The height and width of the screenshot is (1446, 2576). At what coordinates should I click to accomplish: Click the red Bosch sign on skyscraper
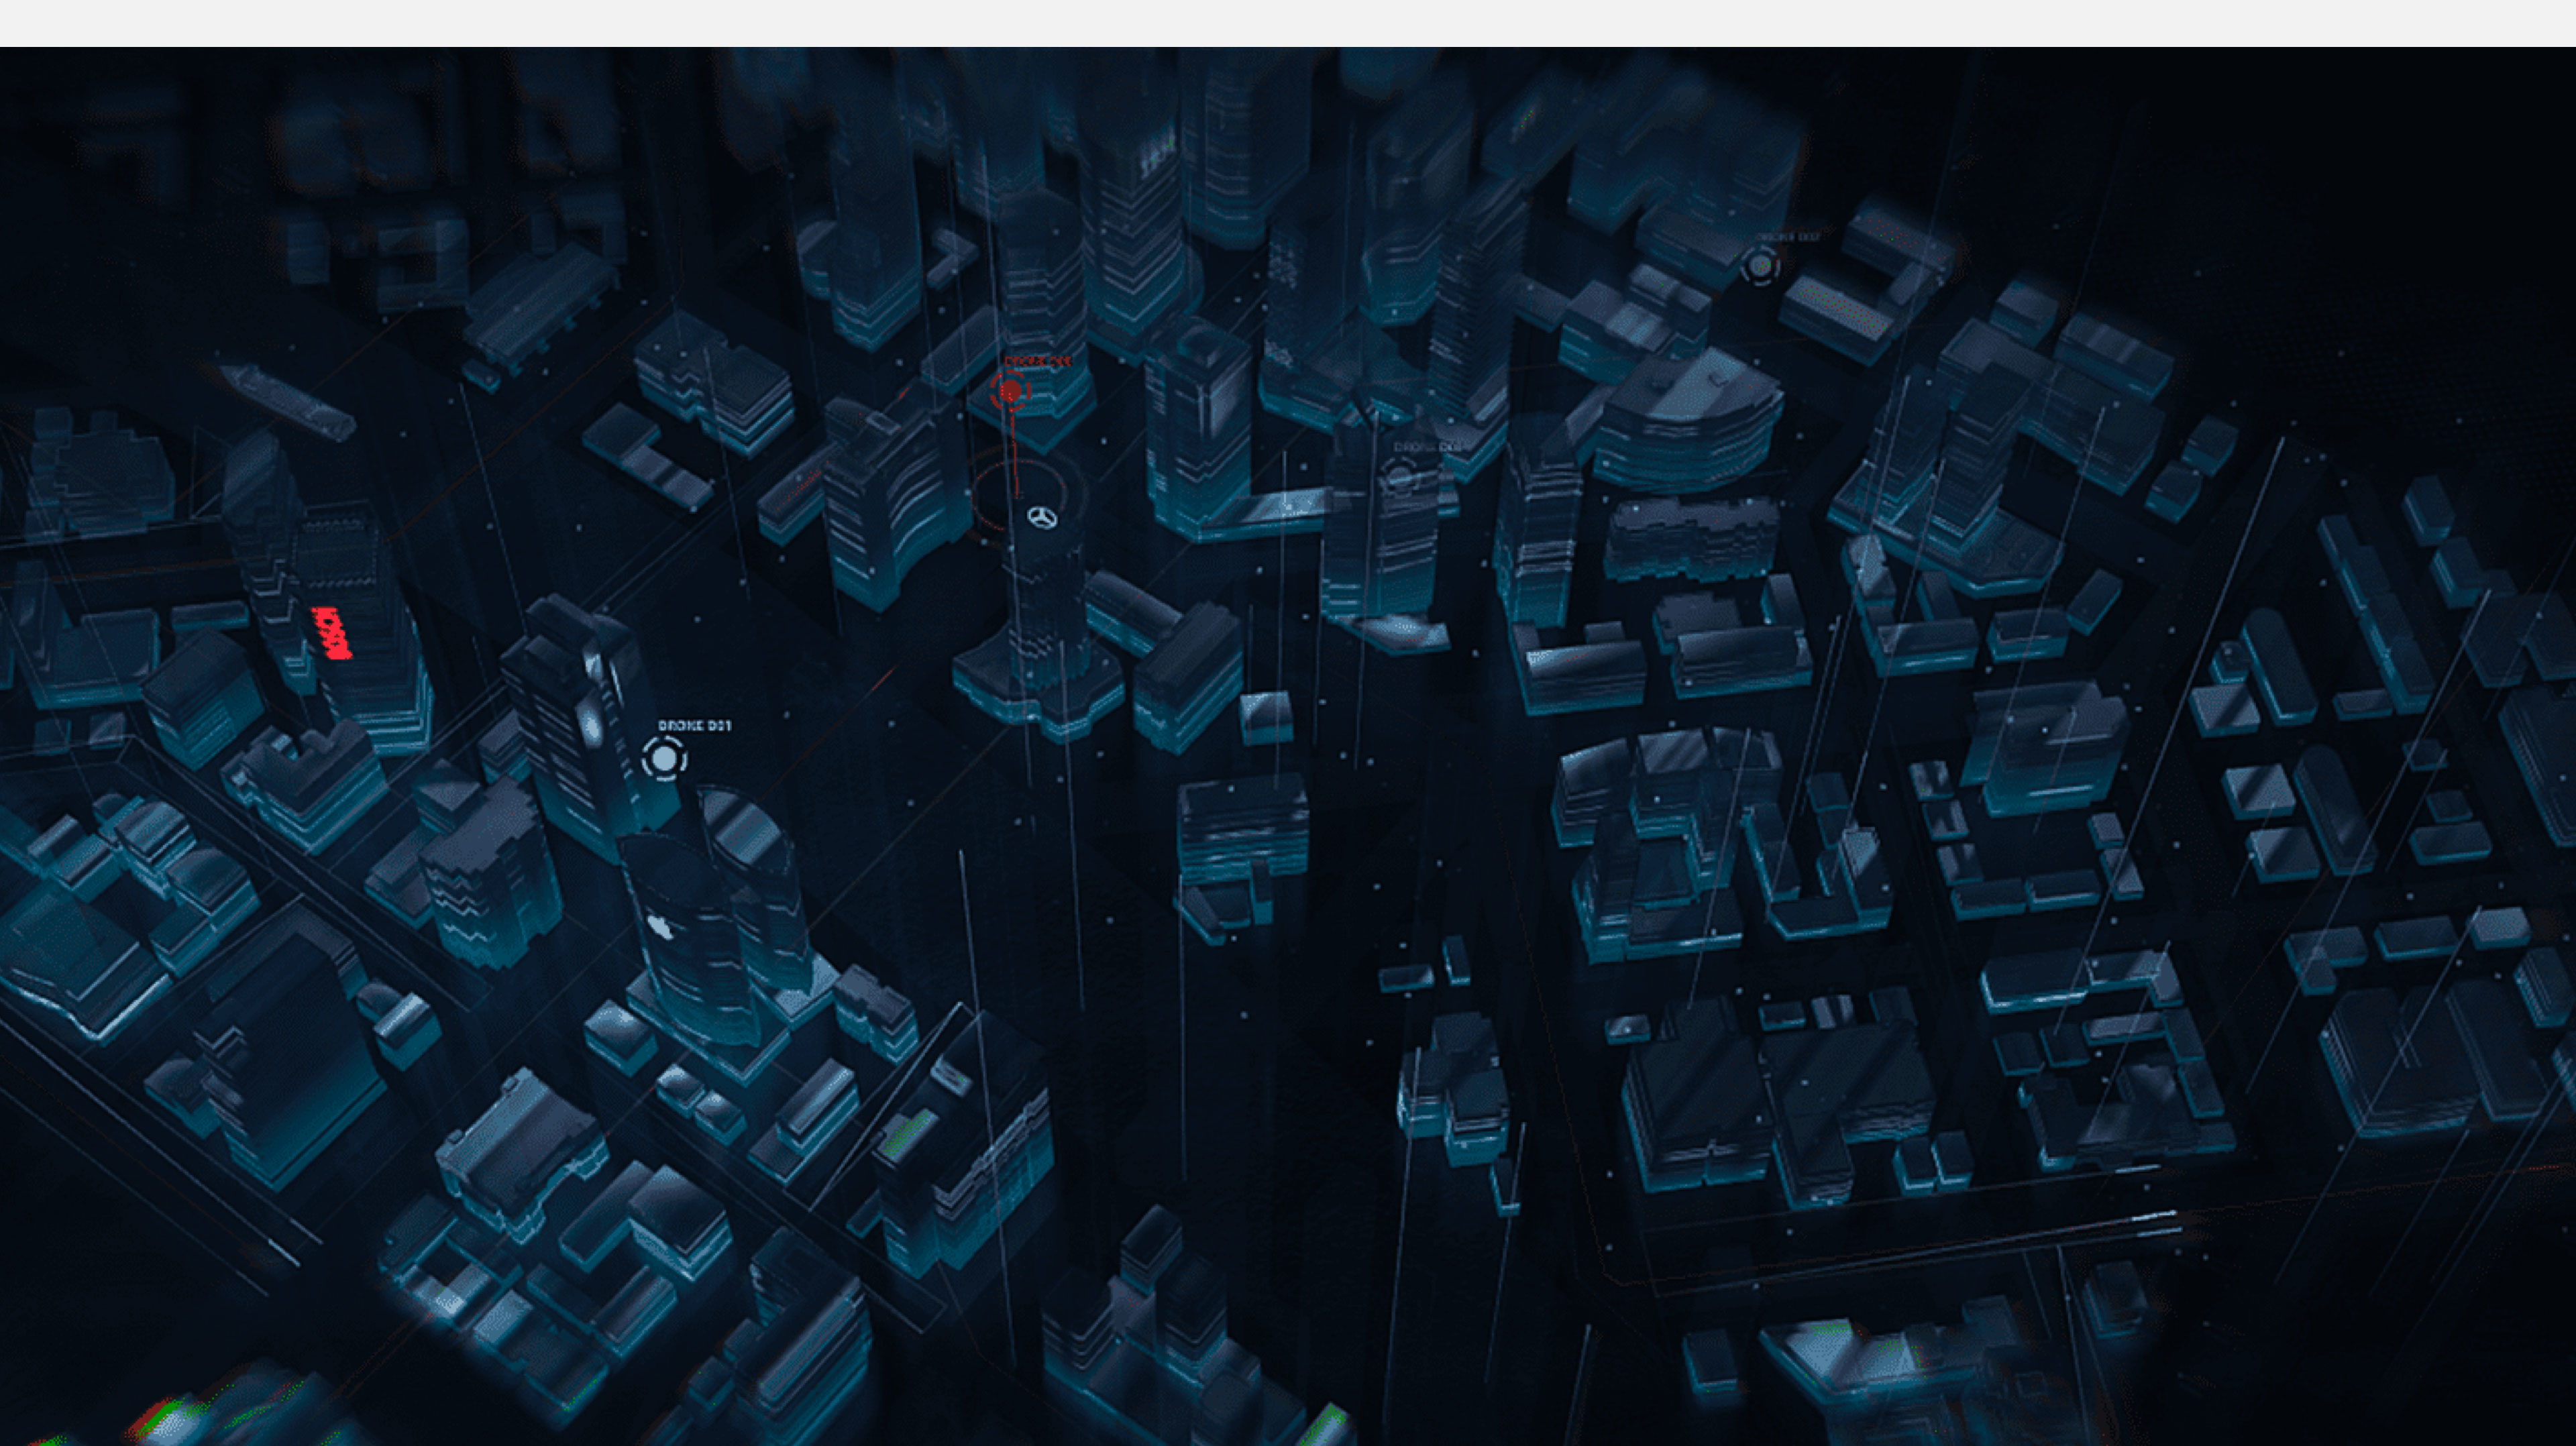332,633
